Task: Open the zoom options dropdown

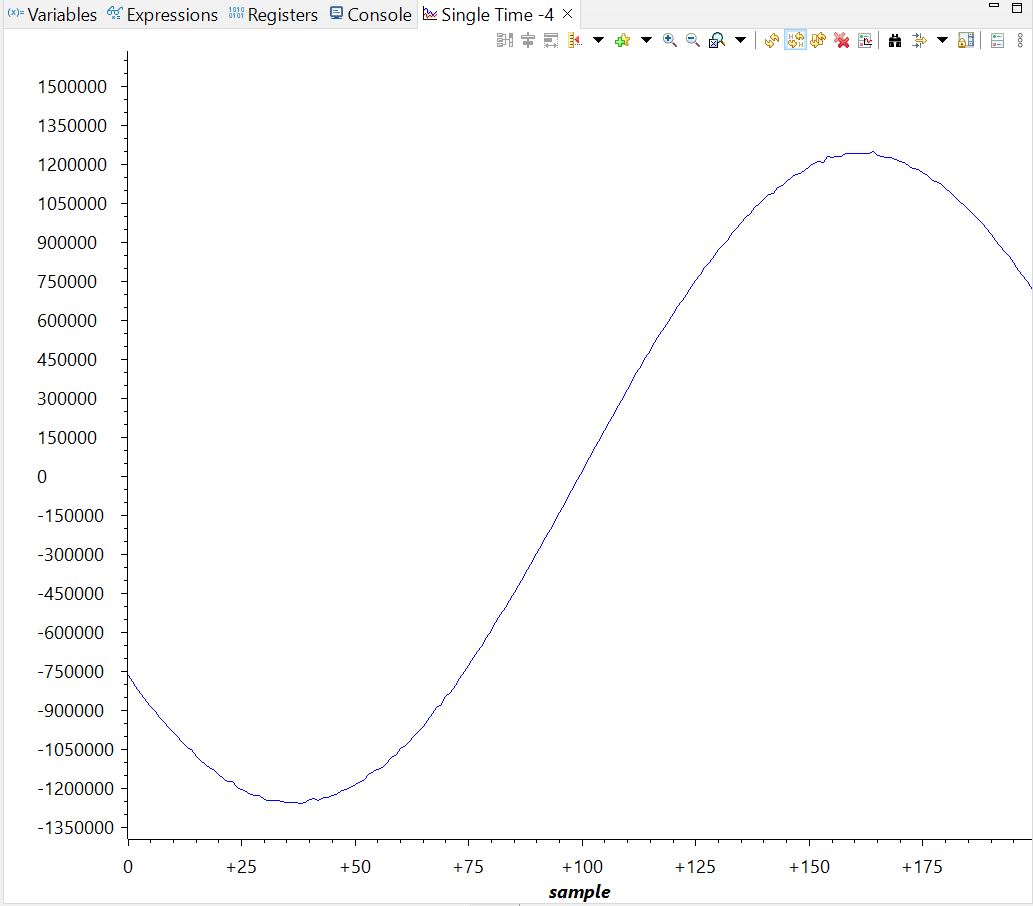Action: coord(741,40)
